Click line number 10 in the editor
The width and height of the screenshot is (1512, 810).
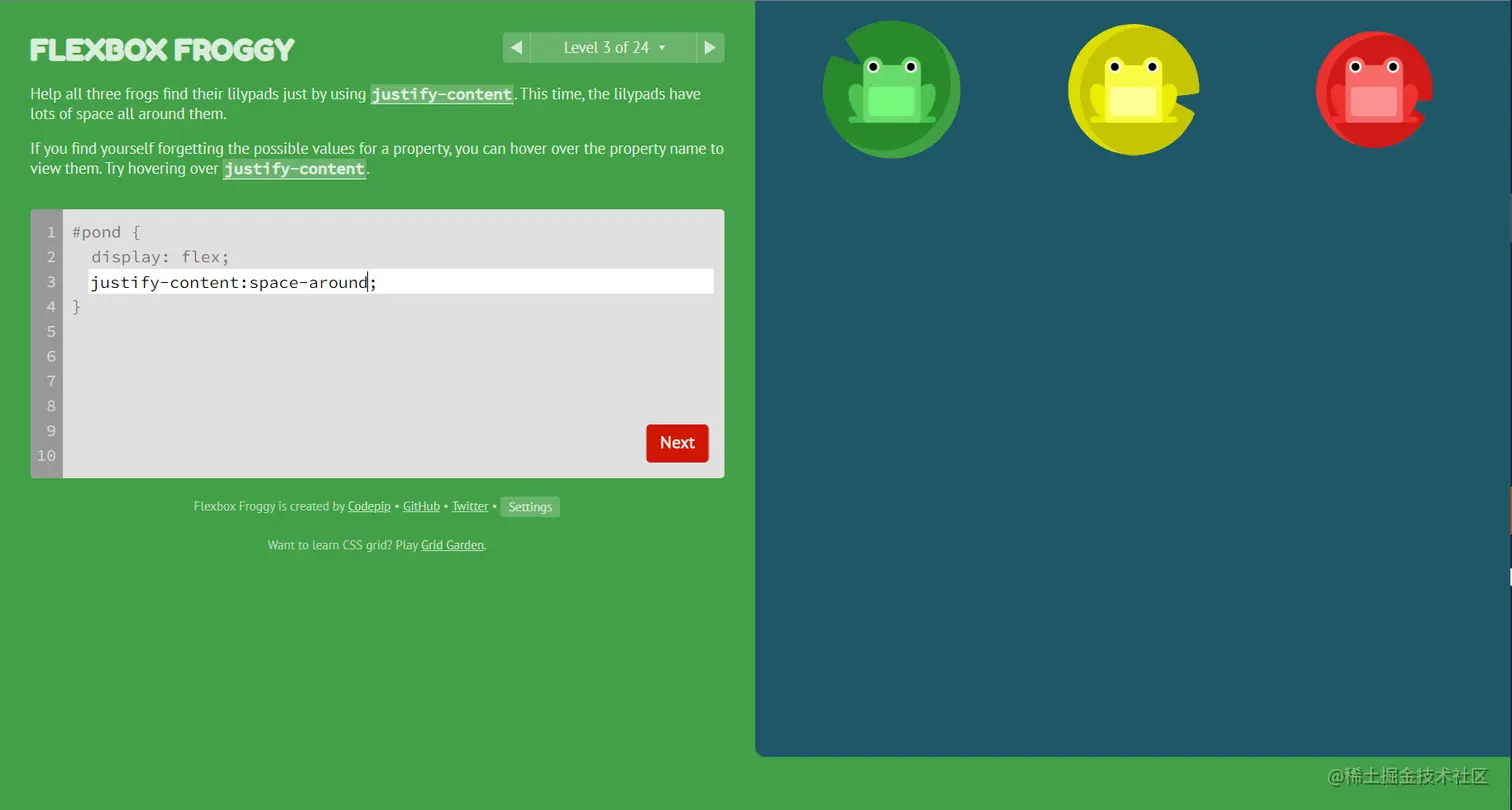46,456
